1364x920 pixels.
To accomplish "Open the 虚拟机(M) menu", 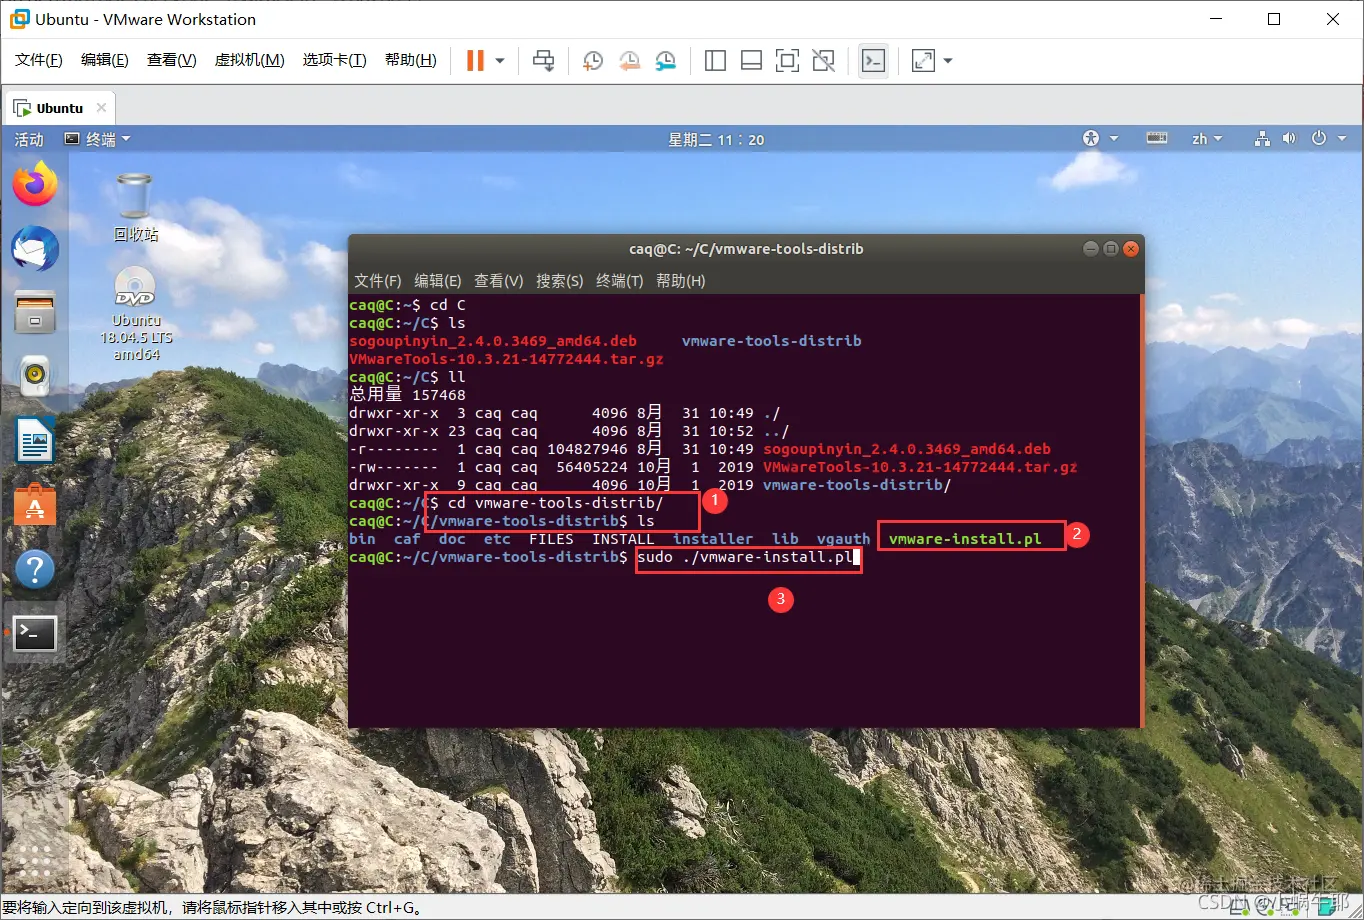I will click(x=249, y=60).
